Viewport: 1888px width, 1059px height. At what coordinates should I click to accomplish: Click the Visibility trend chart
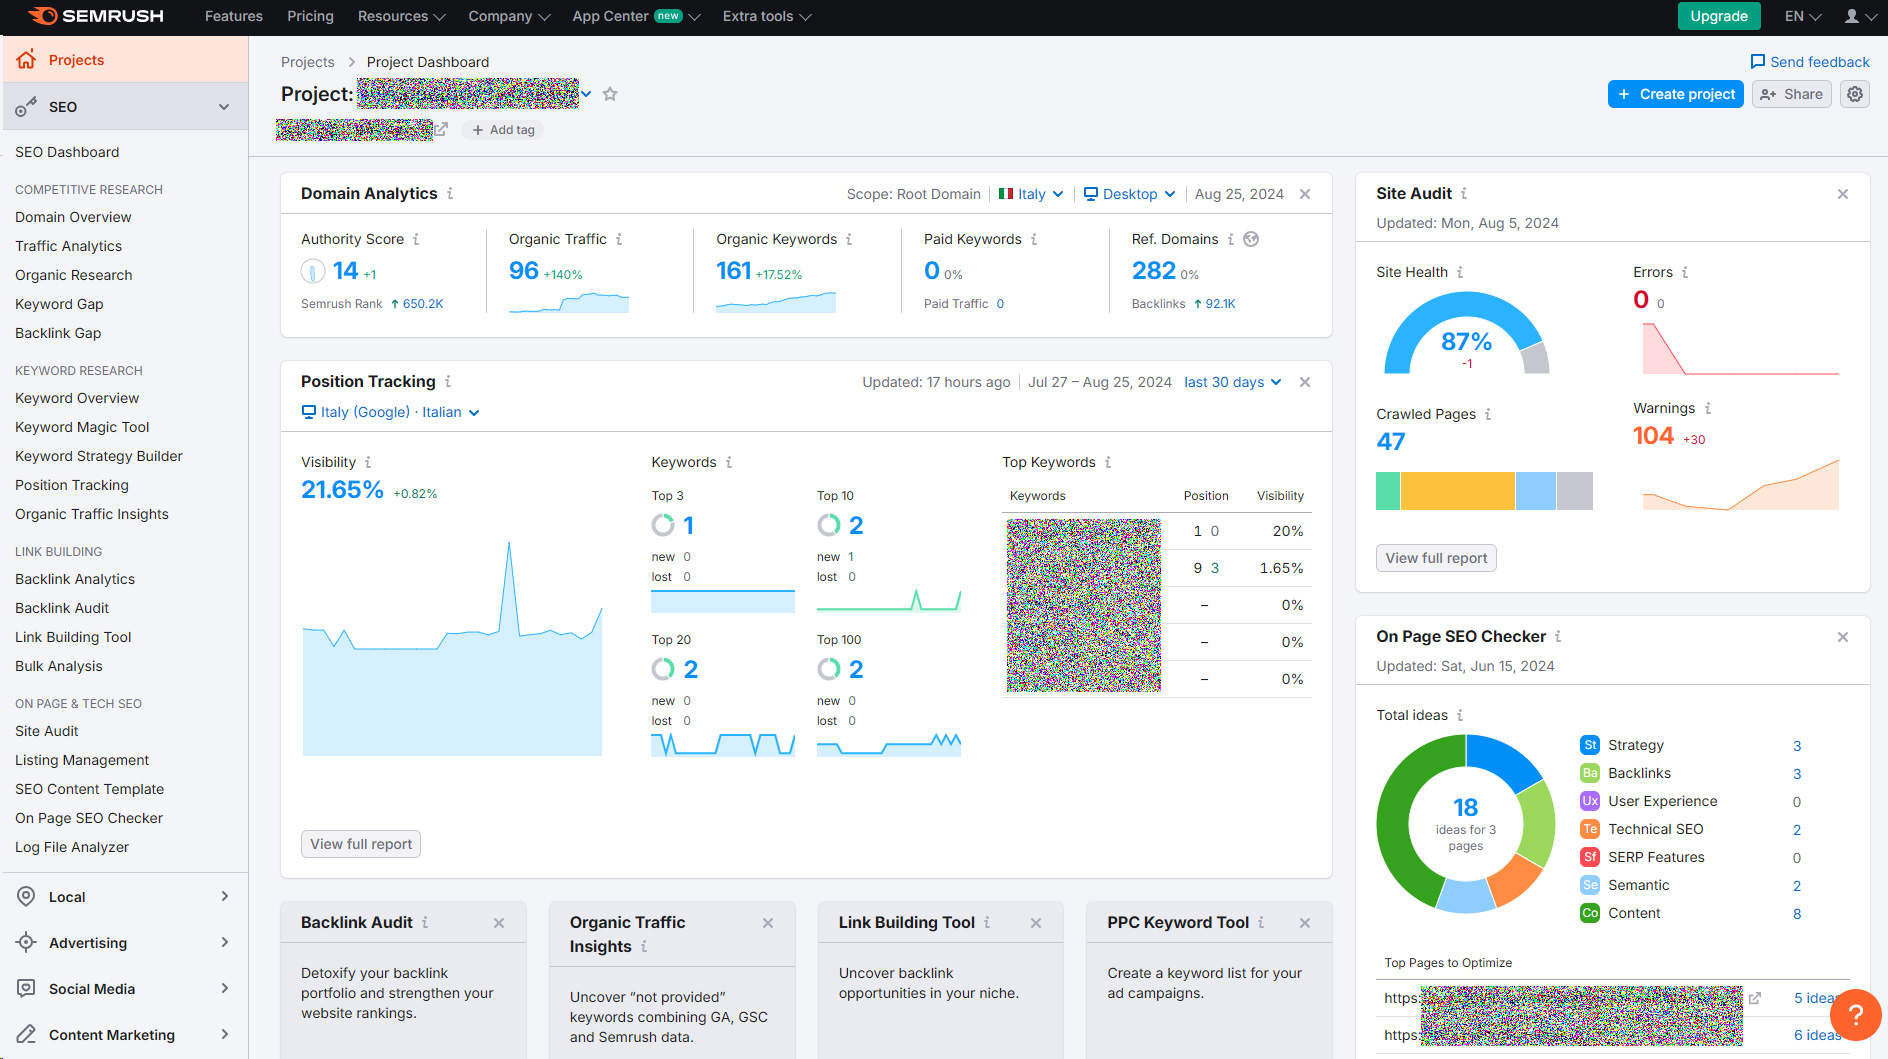452,648
